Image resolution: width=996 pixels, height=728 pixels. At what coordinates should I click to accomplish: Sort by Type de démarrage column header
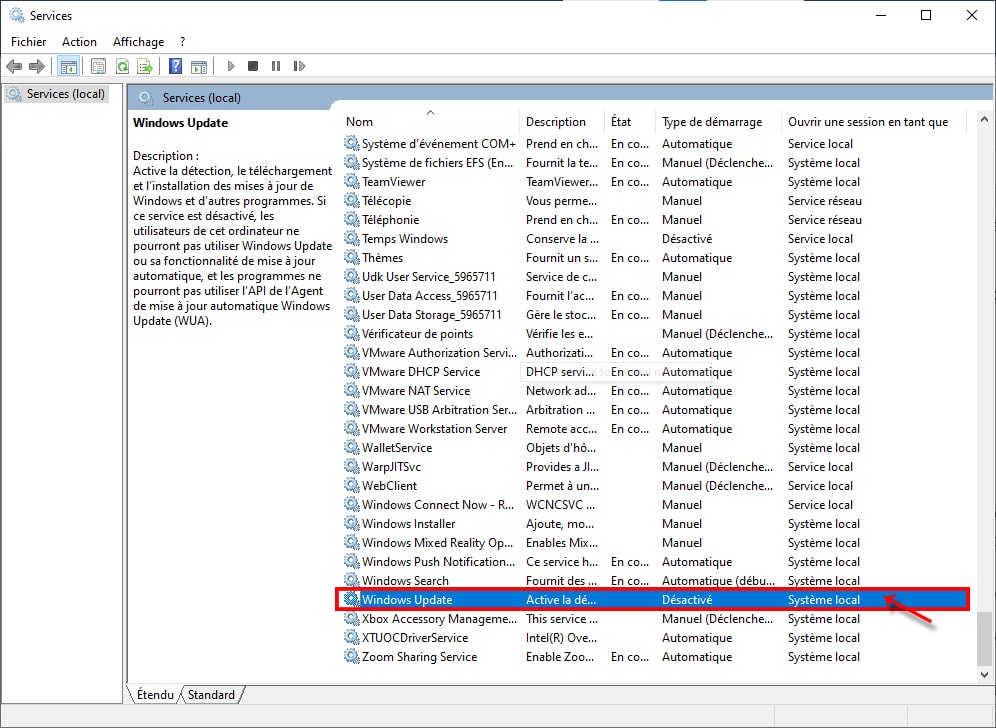pos(718,121)
